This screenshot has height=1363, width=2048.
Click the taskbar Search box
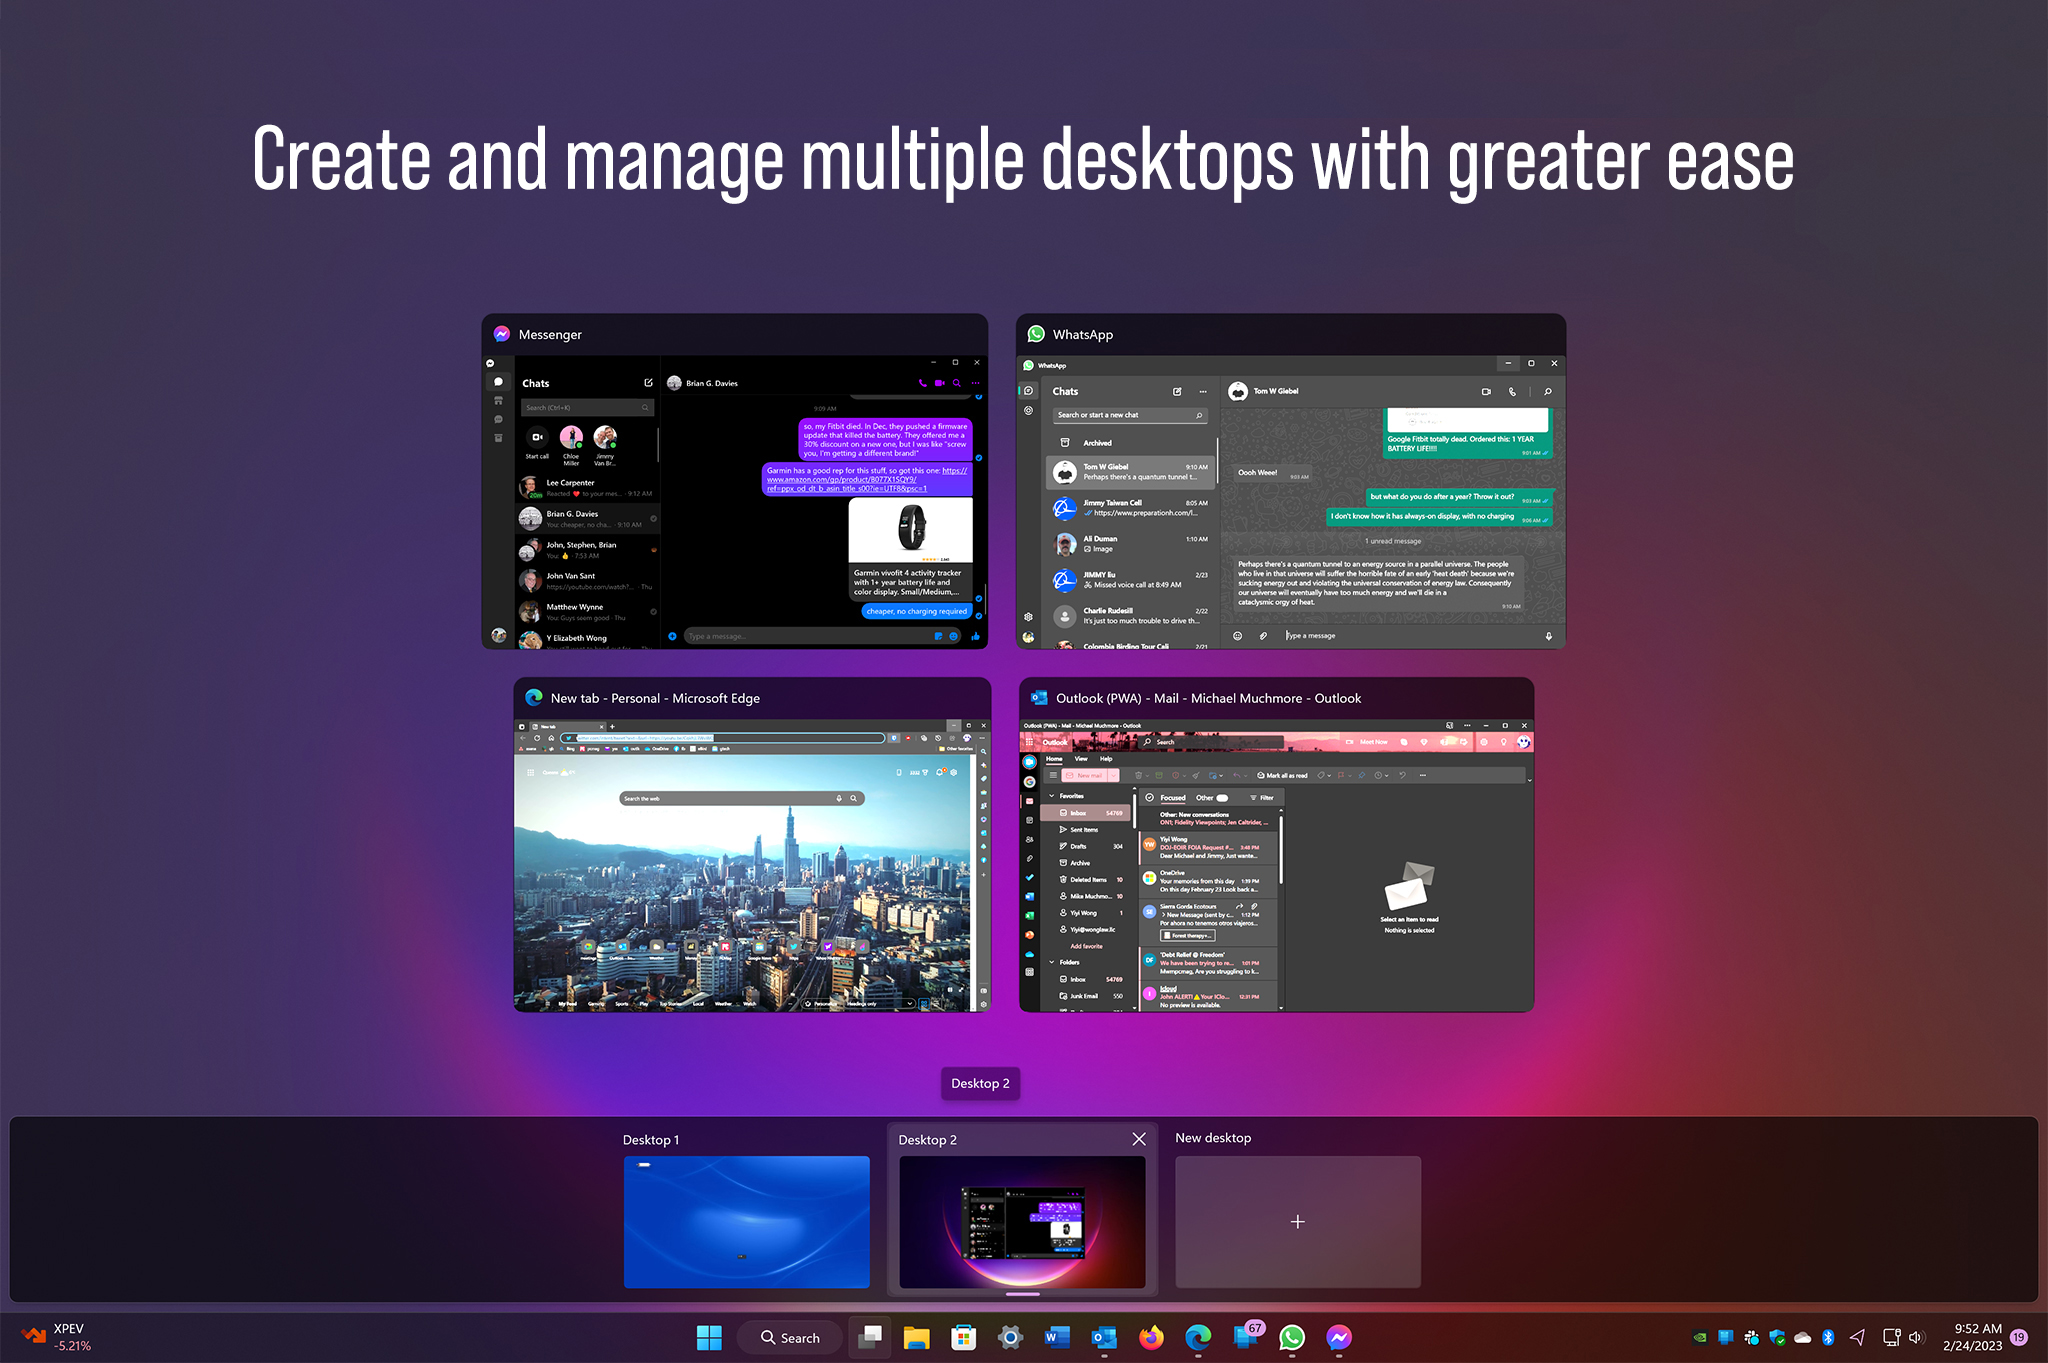point(789,1338)
